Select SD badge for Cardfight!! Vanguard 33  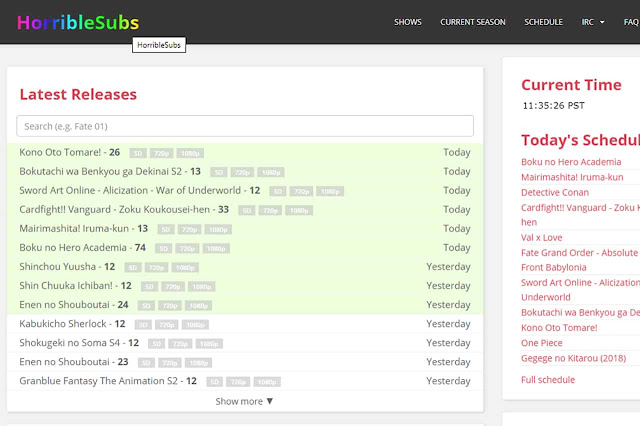pyautogui.click(x=247, y=211)
